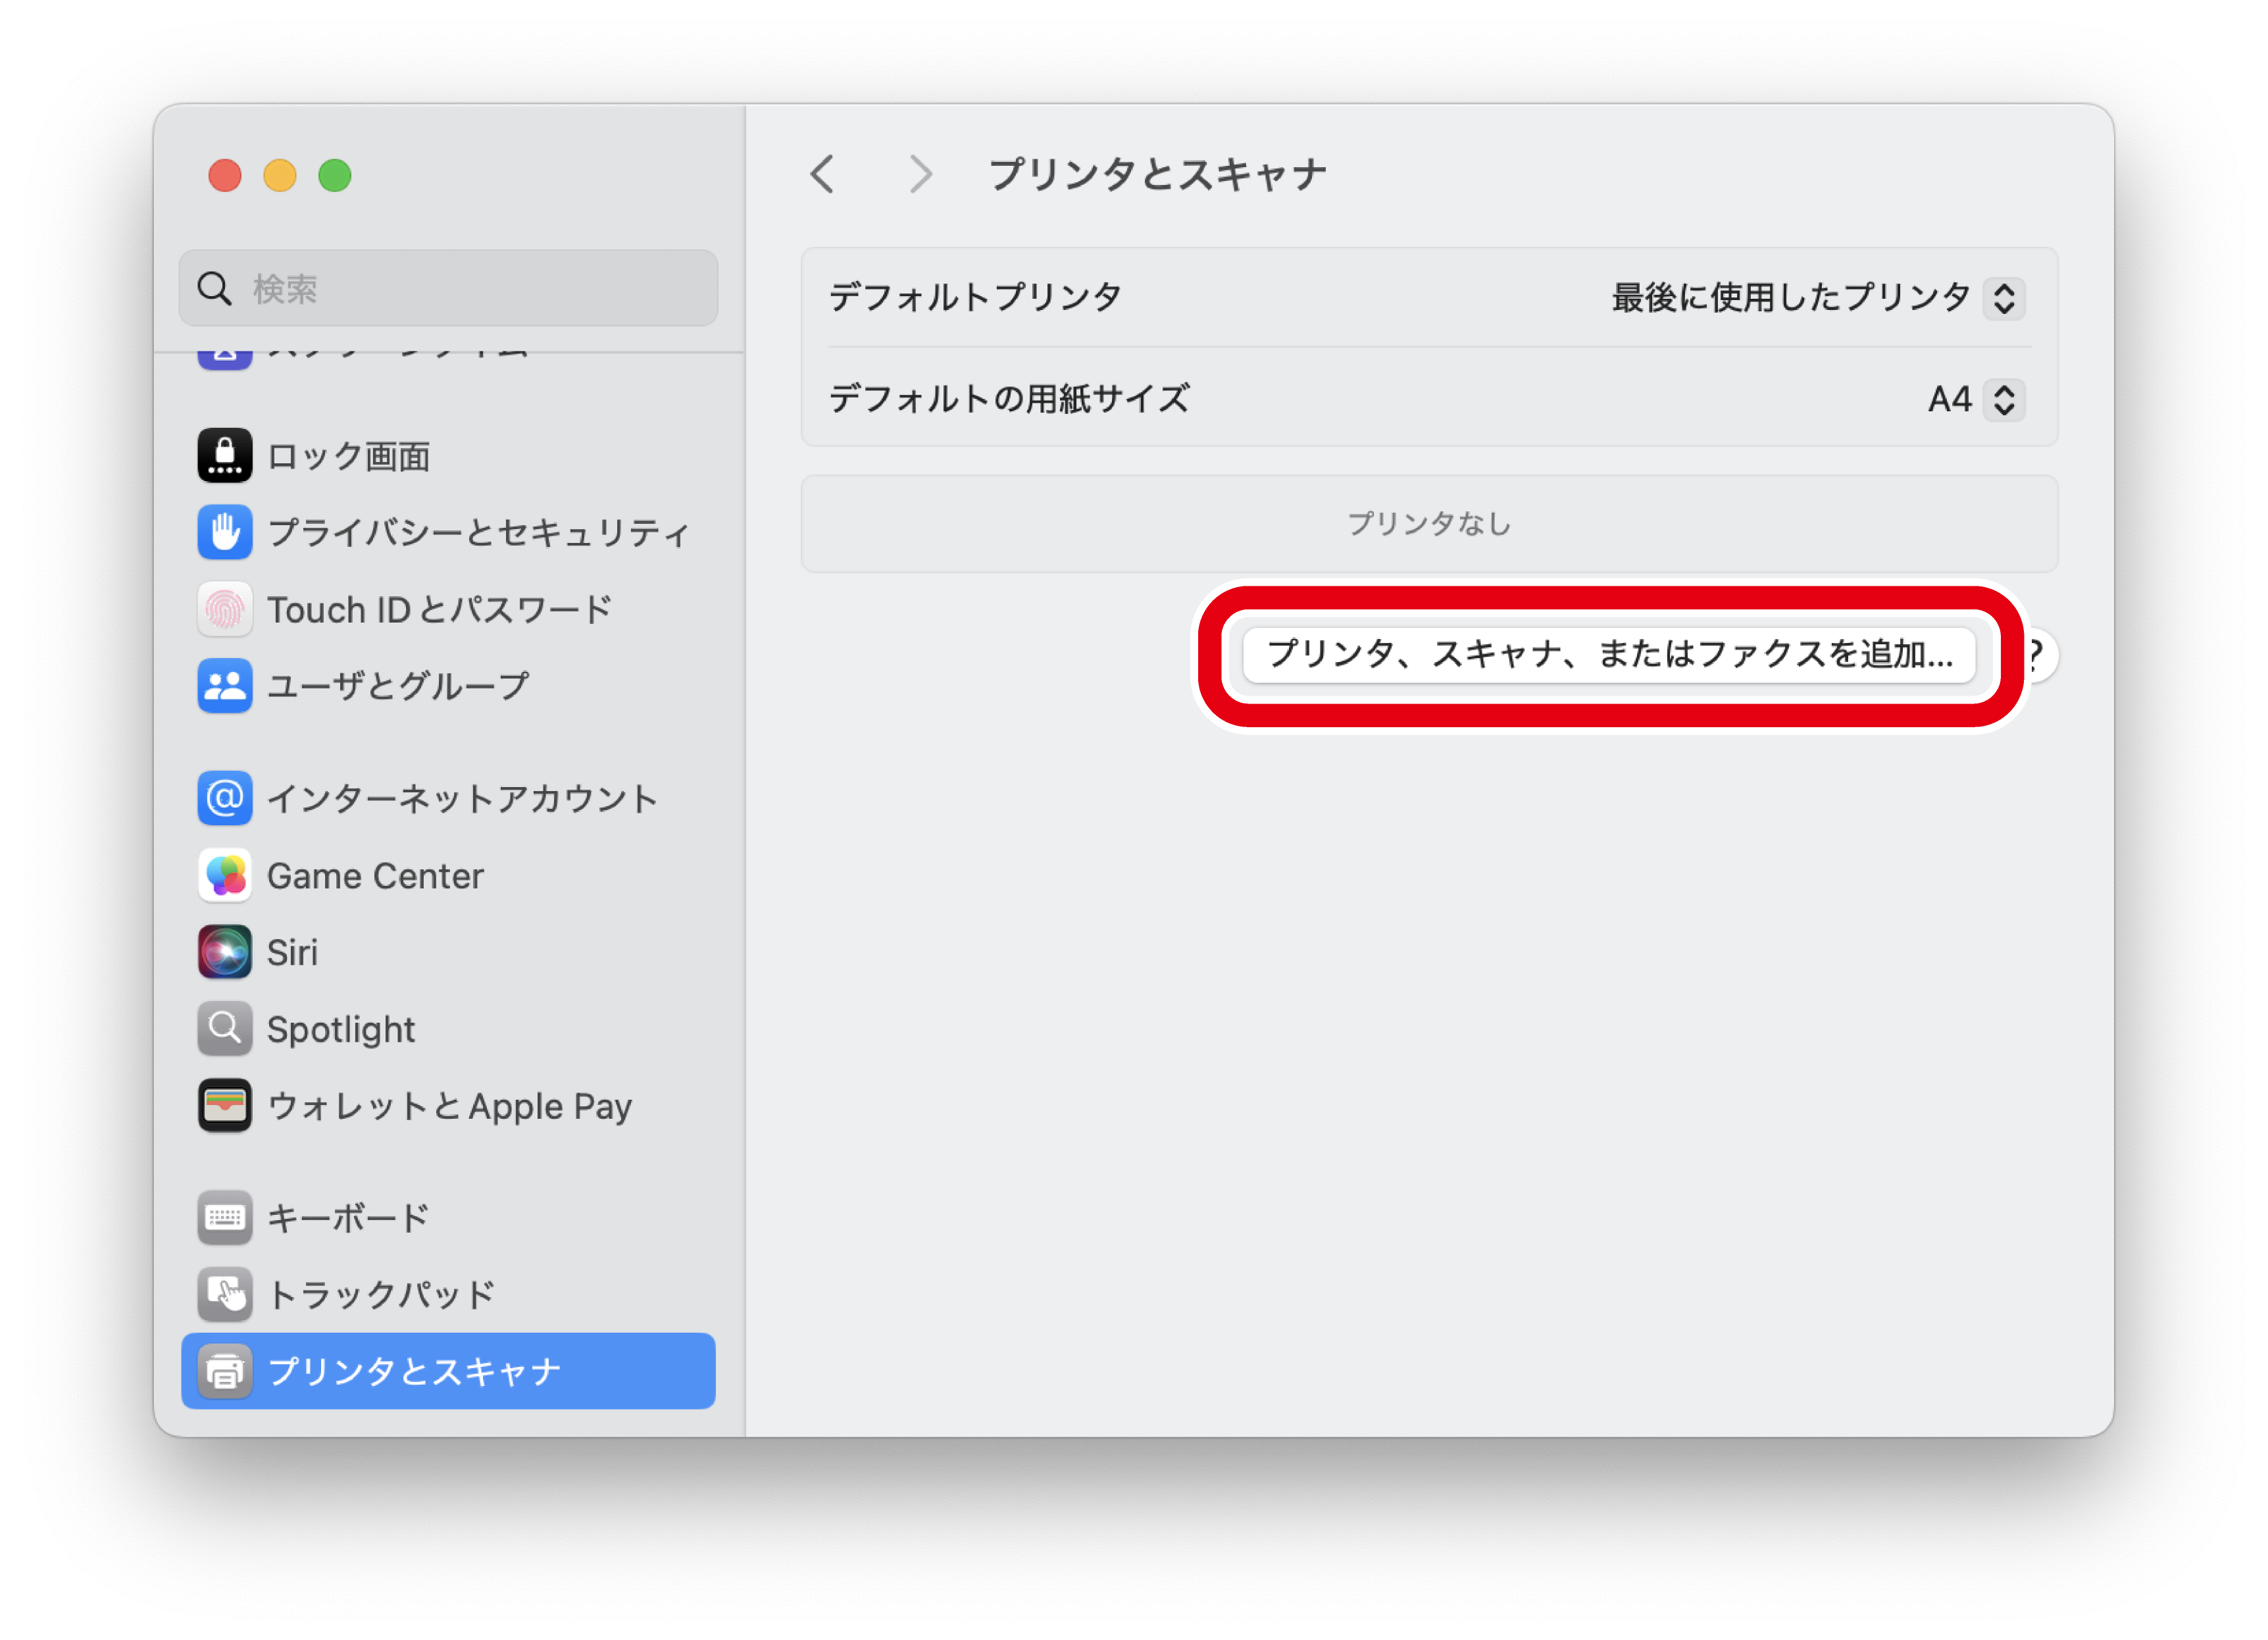Click the green full-screen window button
2268x1640 pixels.
coord(334,176)
